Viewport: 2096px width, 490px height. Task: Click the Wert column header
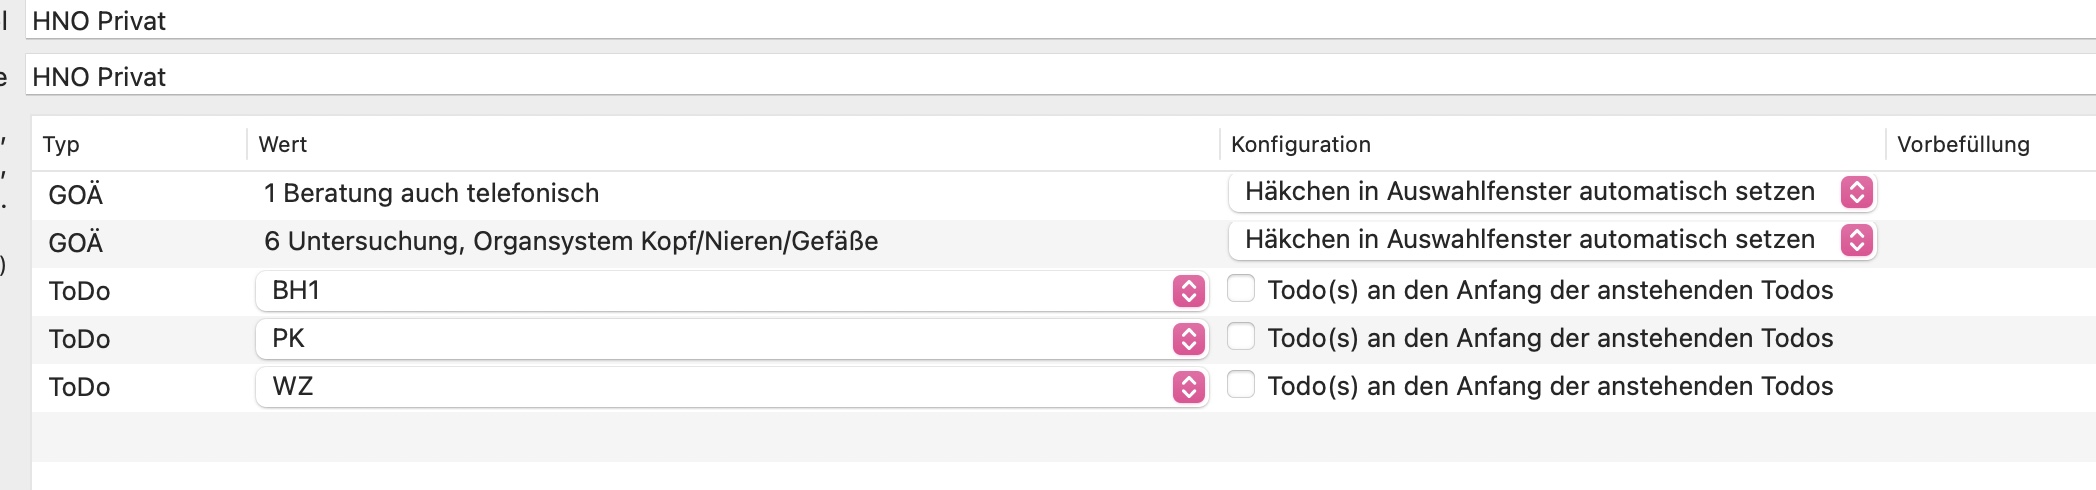(x=283, y=144)
